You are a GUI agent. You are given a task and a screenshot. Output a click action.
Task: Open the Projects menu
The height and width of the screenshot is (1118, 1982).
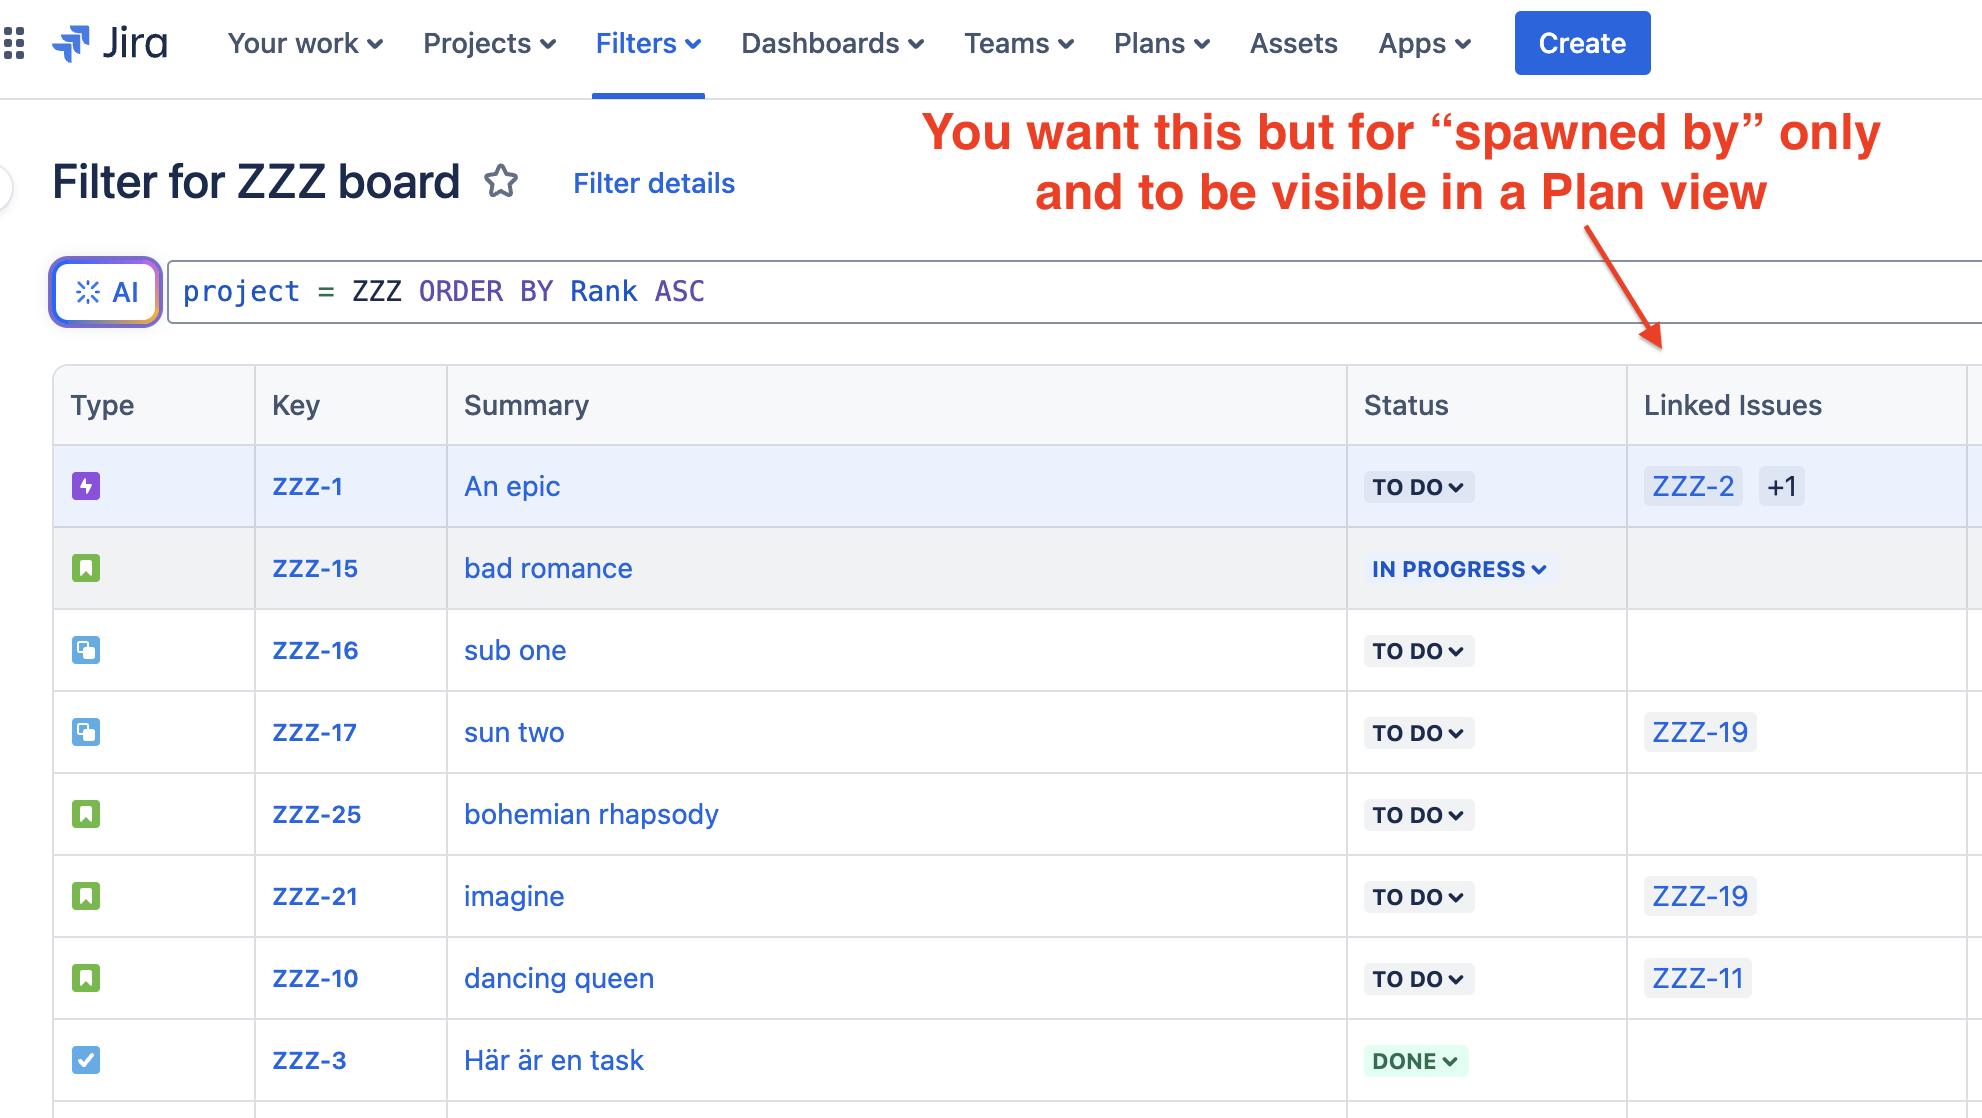489,43
